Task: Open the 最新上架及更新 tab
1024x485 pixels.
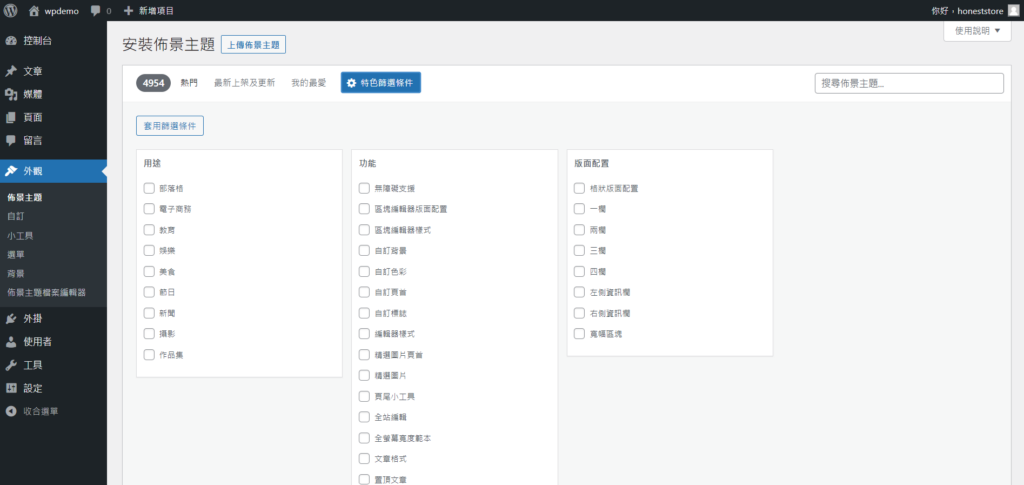Action: click(x=244, y=83)
